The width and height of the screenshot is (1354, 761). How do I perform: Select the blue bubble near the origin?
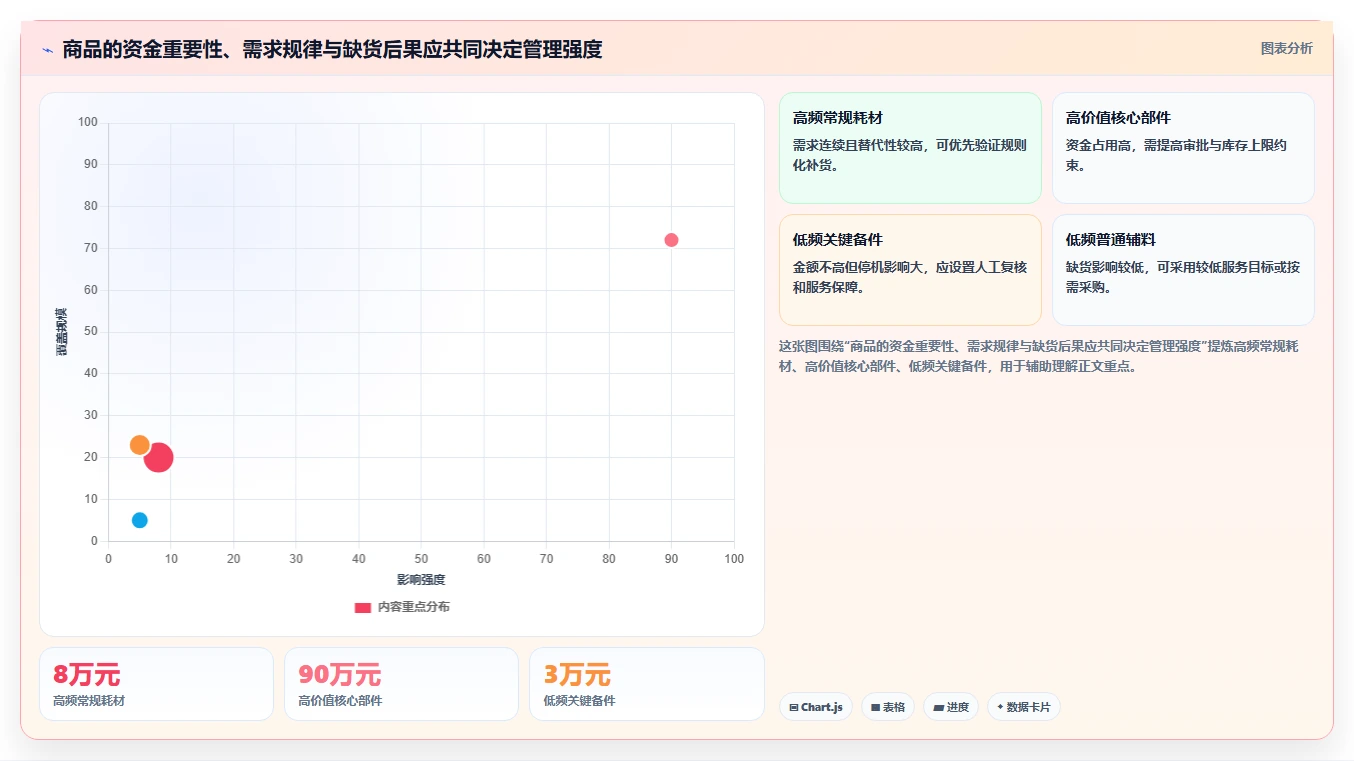pyautogui.click(x=139, y=520)
